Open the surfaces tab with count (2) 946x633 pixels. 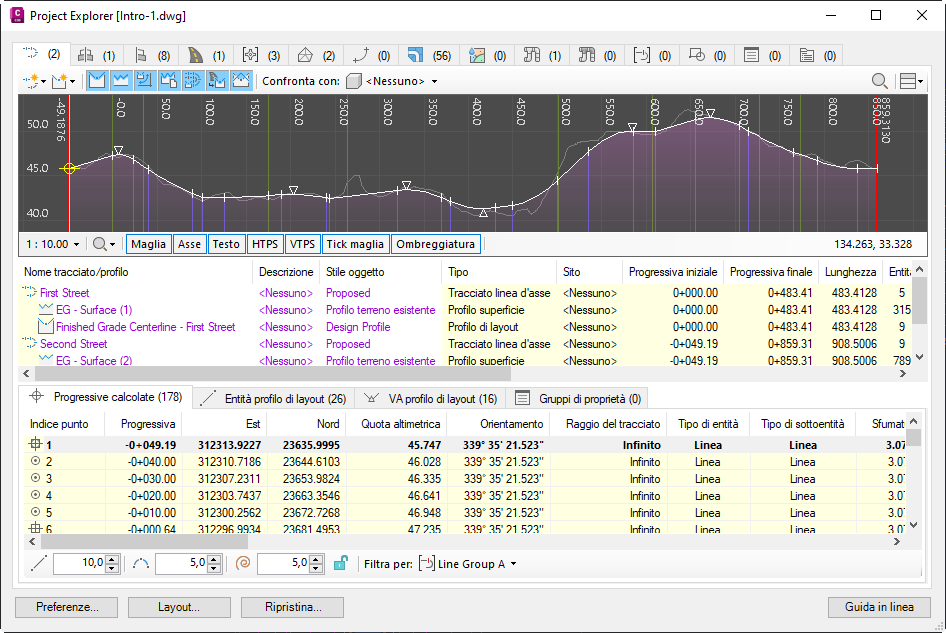[x=316, y=56]
